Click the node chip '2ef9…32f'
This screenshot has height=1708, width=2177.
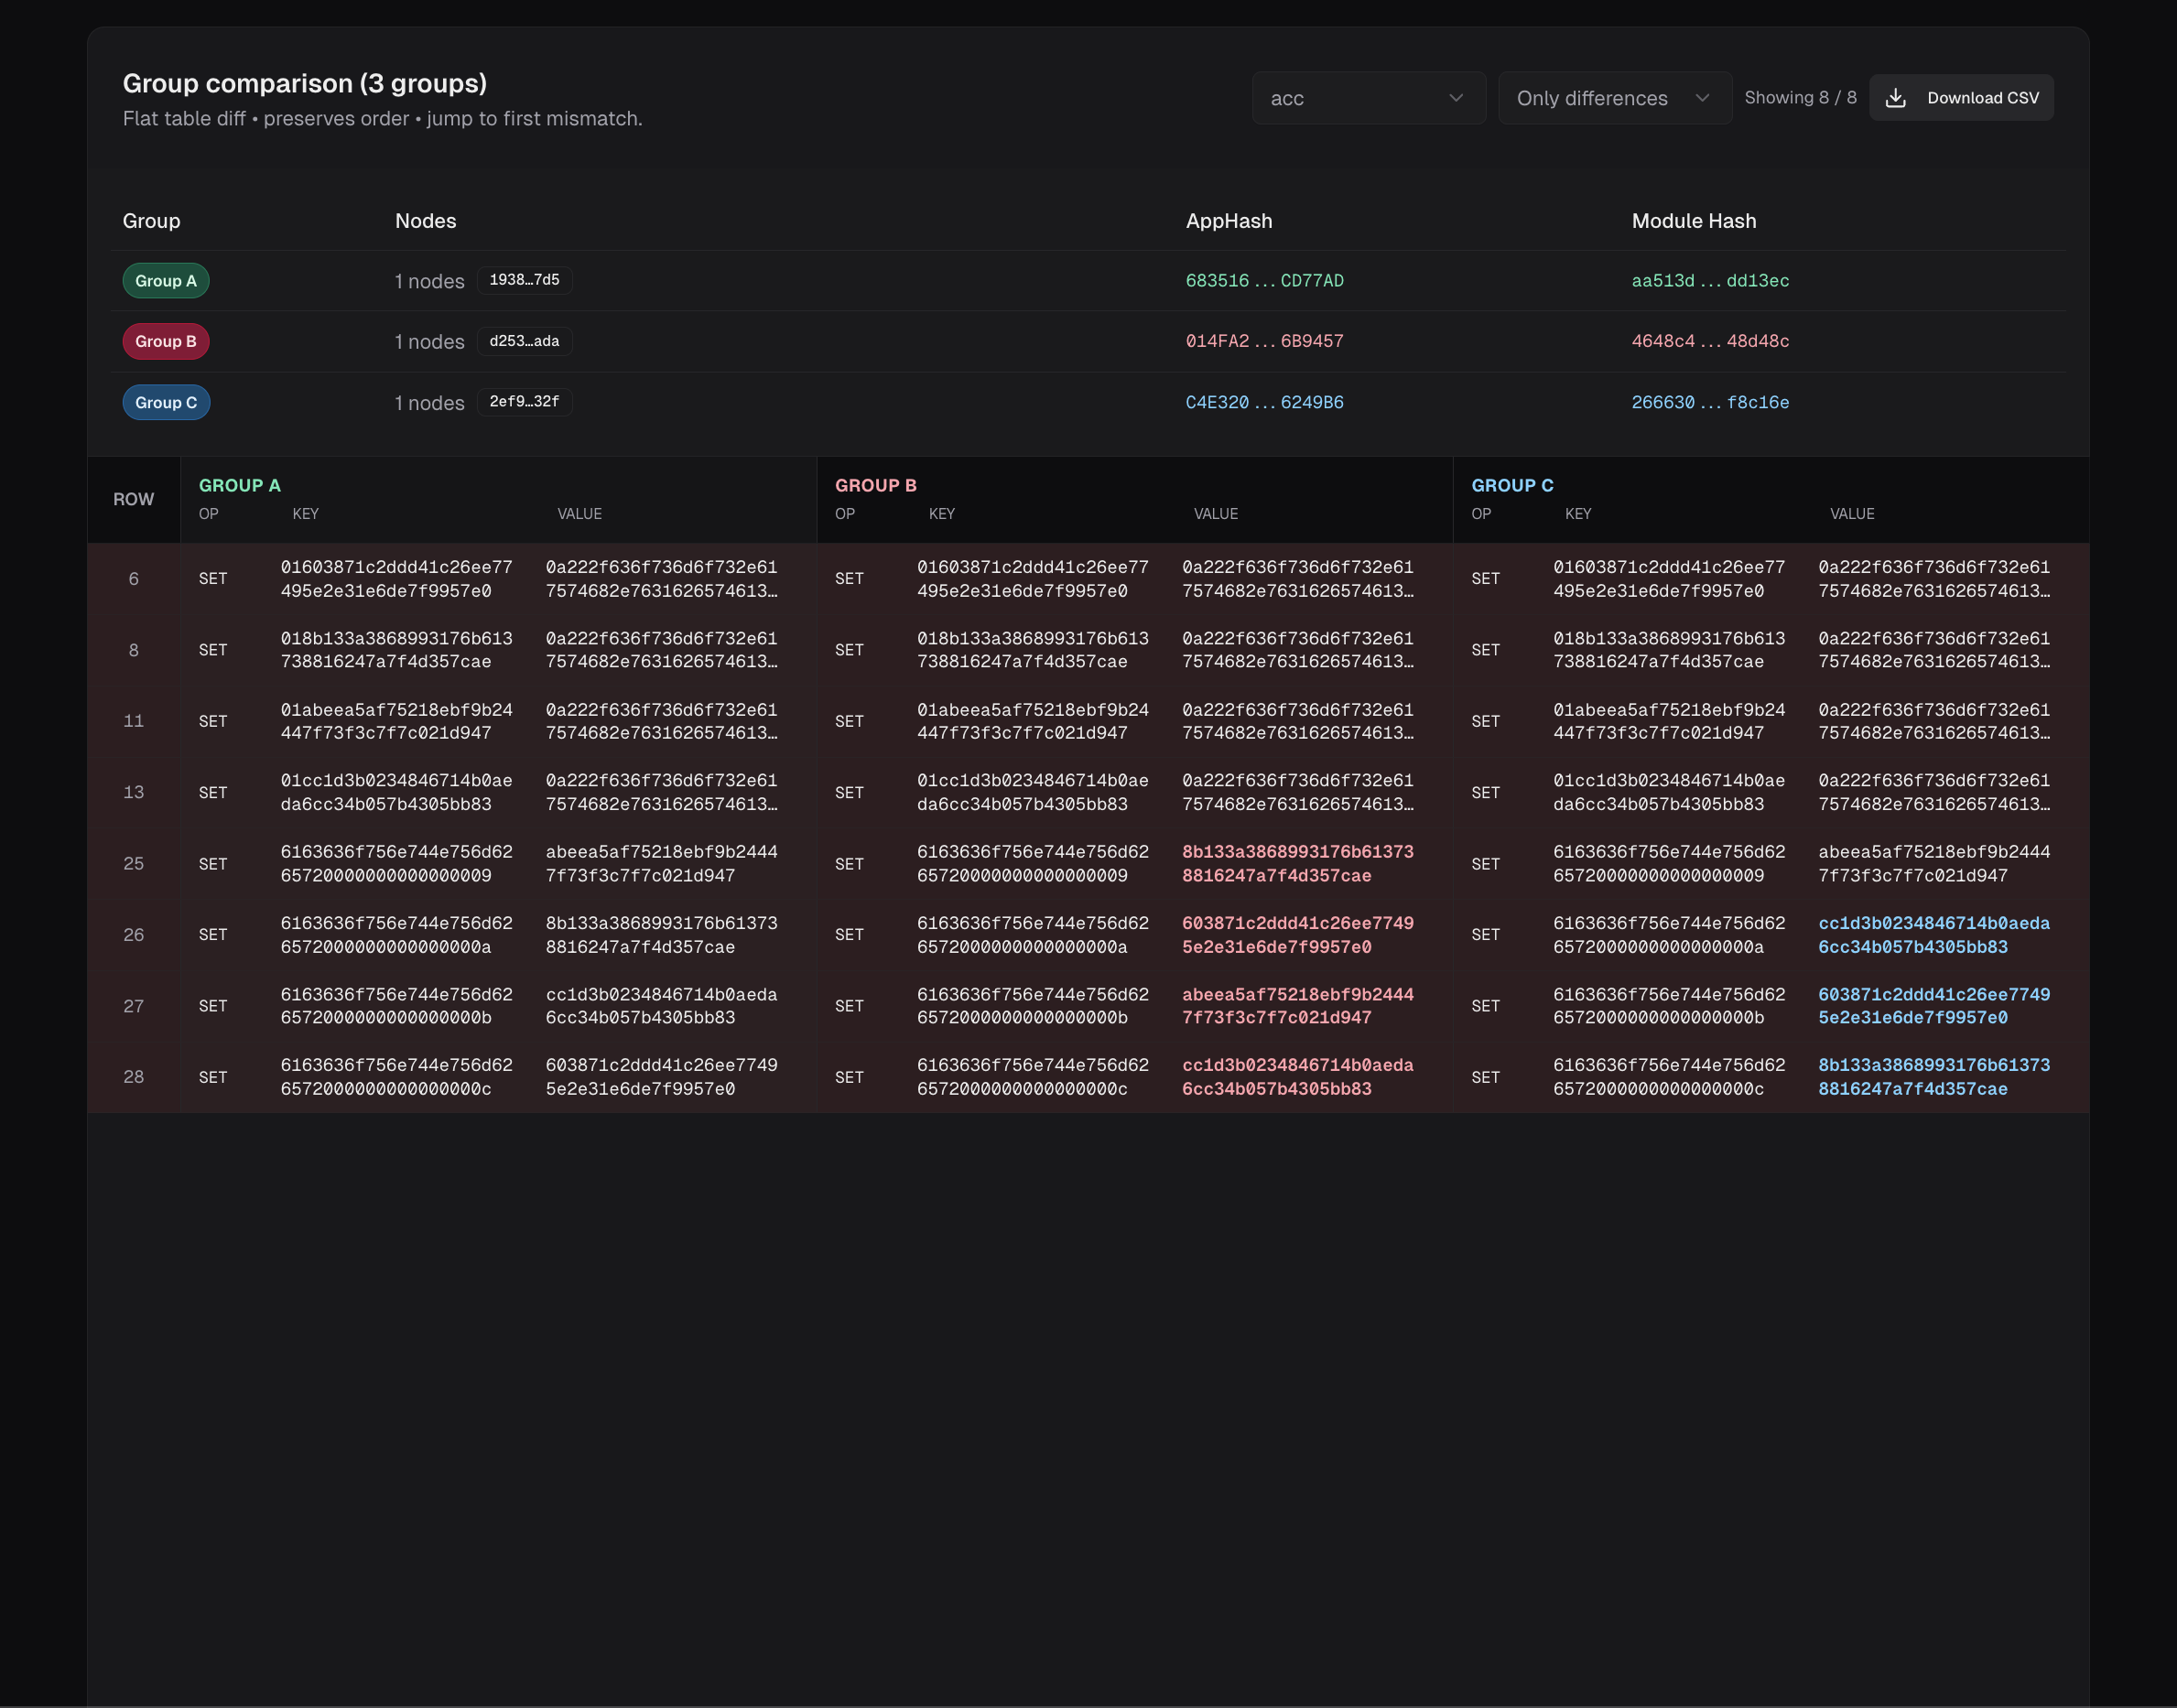(x=524, y=402)
